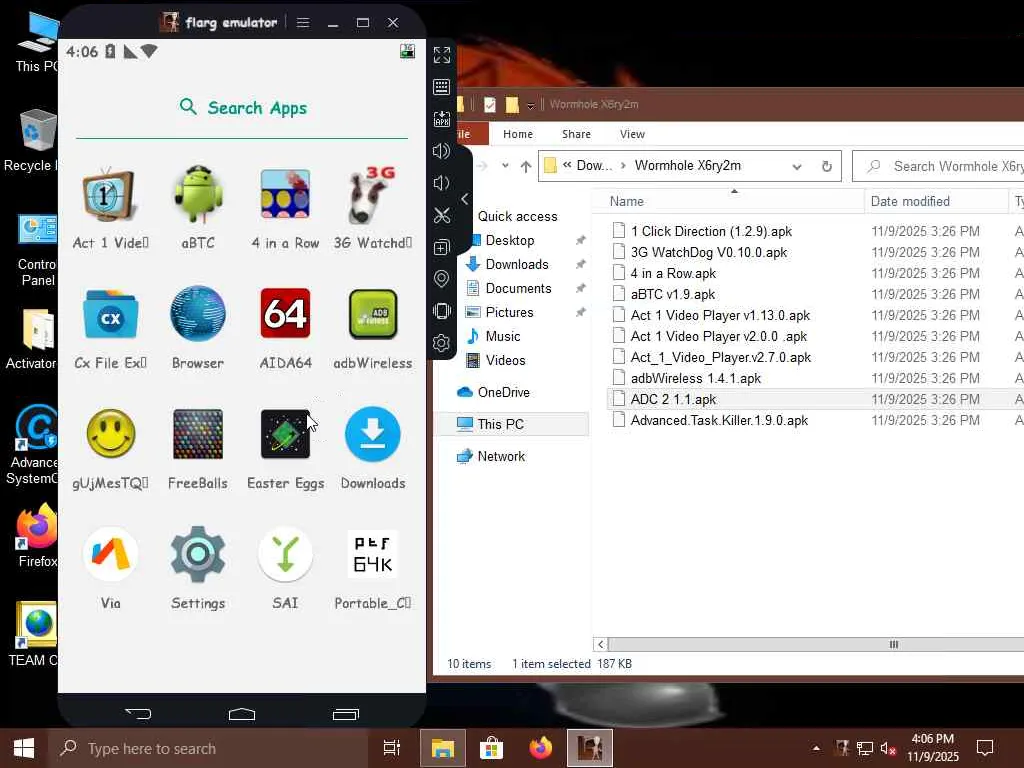The width and height of the screenshot is (1024, 768).
Task: Refresh the Wormhole X6ry2m folder
Action: [827, 167]
